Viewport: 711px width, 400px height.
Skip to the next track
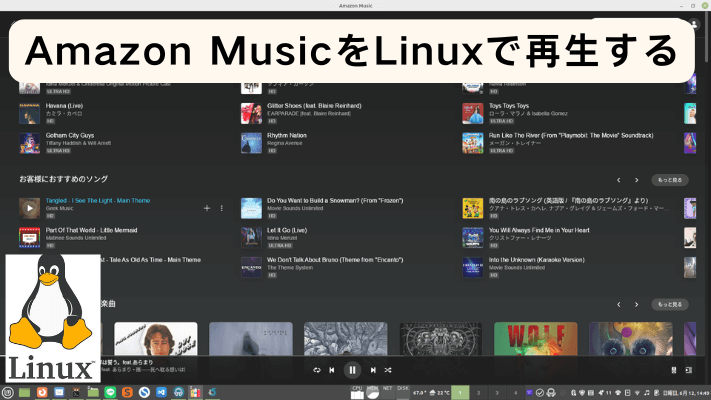click(373, 370)
